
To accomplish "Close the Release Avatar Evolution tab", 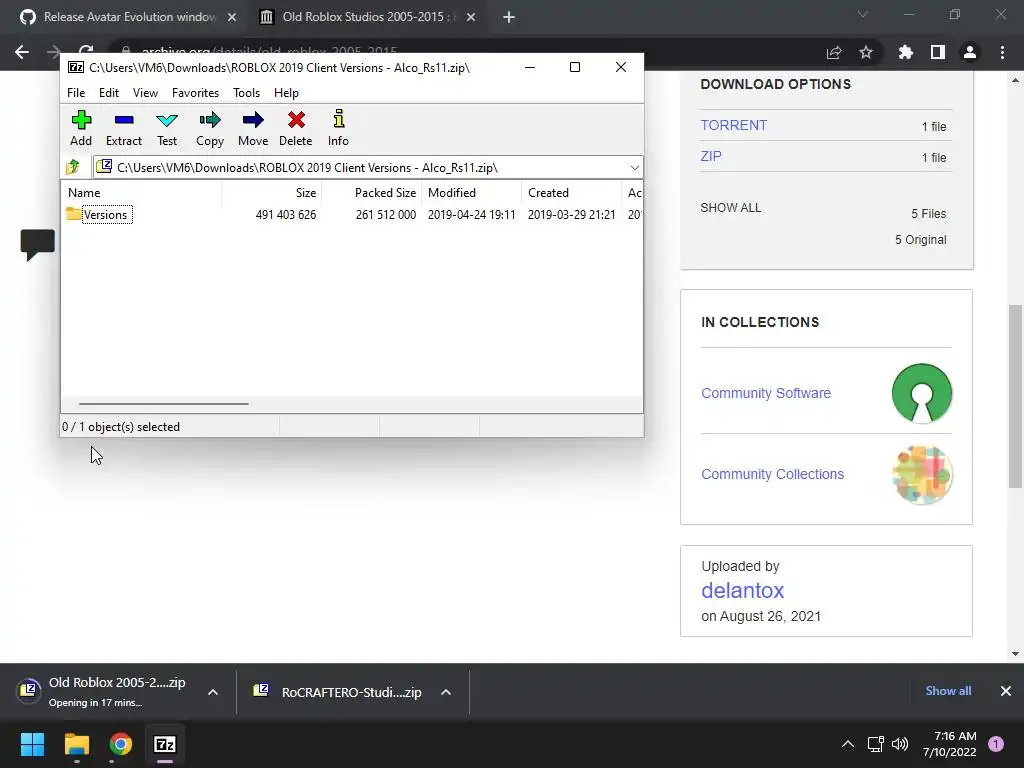I will pos(232,18).
